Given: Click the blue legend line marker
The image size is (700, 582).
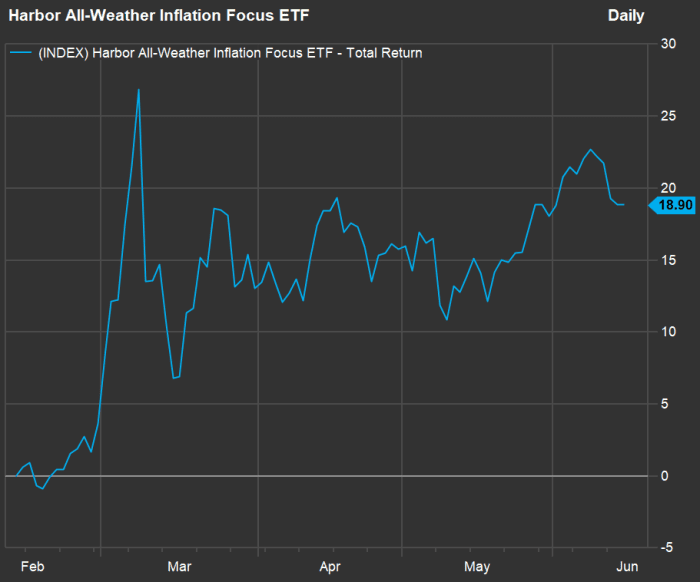Looking at the screenshot, I should (x=21, y=53).
